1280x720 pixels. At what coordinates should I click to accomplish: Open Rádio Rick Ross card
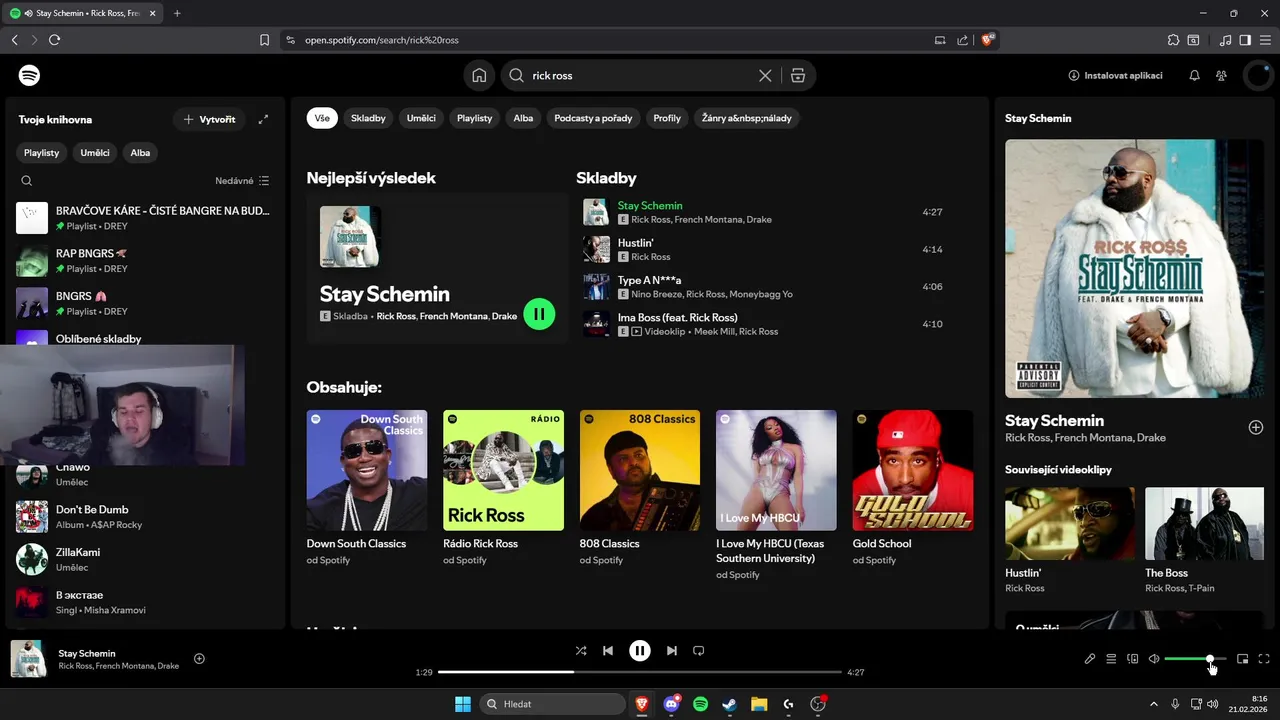(x=503, y=488)
